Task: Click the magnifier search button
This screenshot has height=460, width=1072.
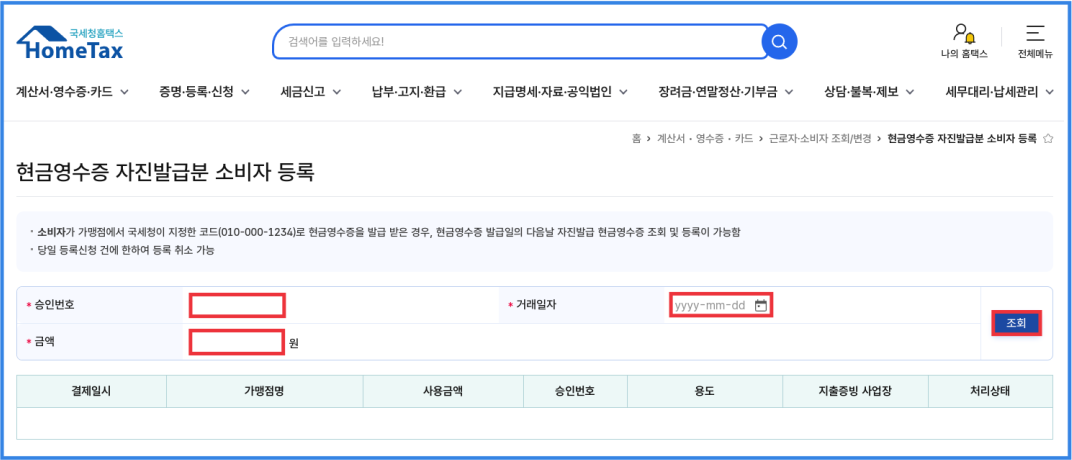Action: pyautogui.click(x=779, y=42)
